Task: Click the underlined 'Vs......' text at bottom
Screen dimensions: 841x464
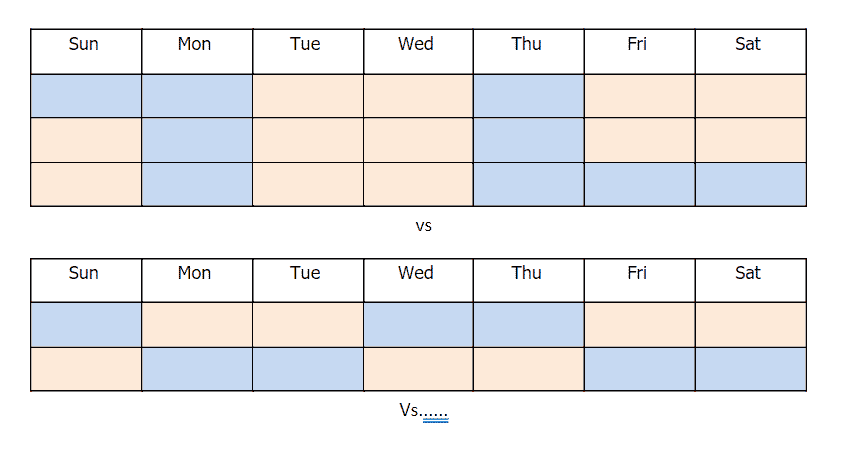Action: click(x=424, y=411)
